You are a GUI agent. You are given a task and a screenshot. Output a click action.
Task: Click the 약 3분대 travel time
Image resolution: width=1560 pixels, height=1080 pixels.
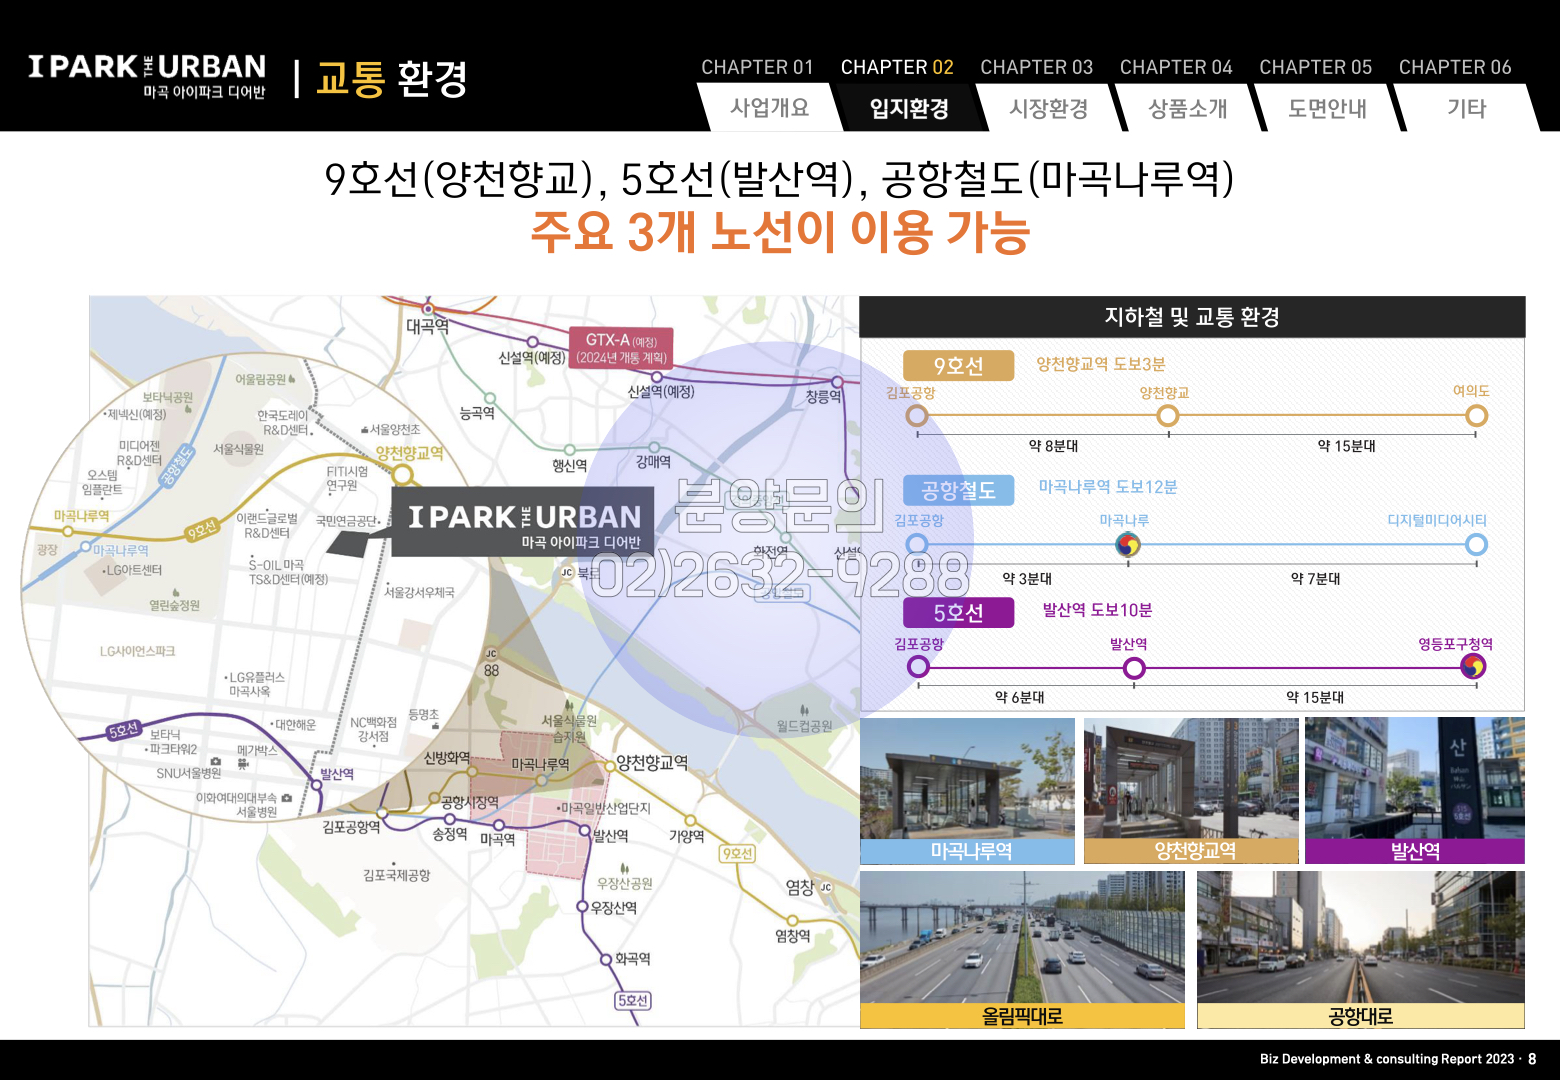pyautogui.click(x=1027, y=579)
